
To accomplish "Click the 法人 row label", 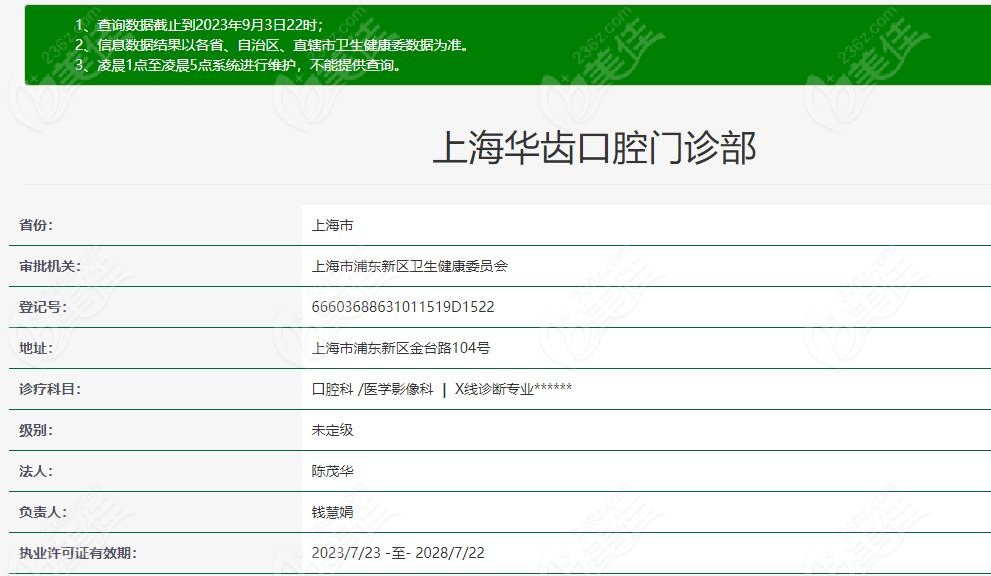I will tap(36, 472).
